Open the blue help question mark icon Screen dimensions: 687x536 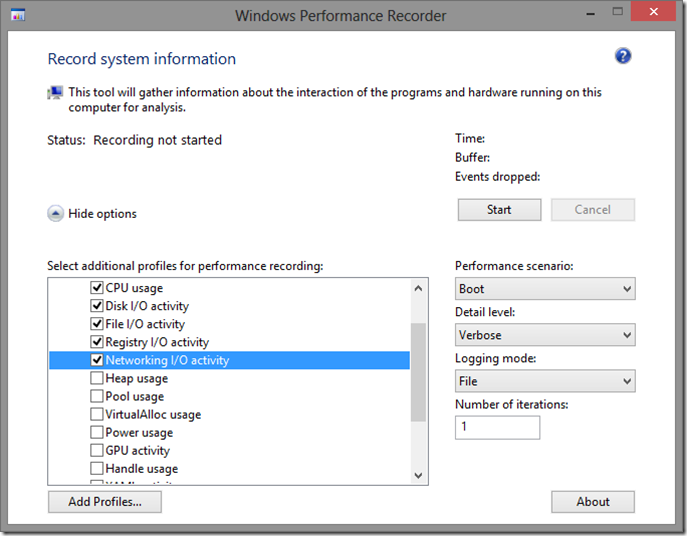(x=623, y=56)
